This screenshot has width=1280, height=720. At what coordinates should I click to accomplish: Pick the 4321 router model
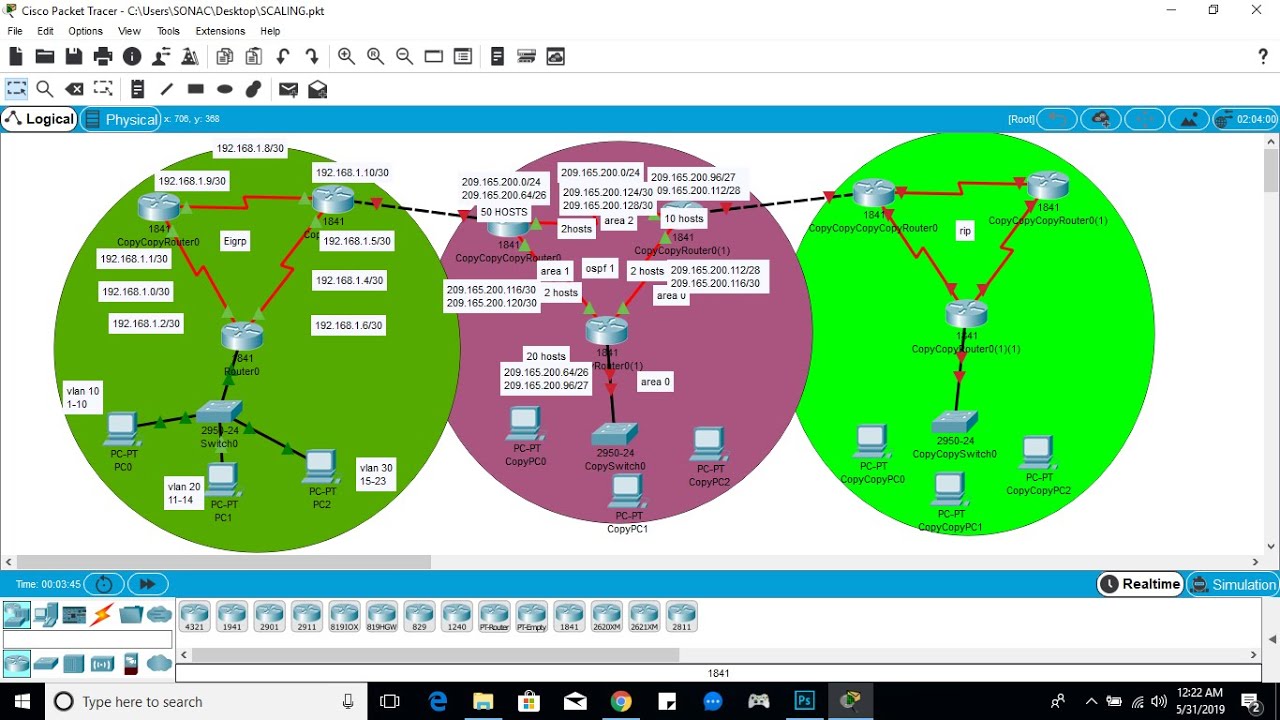194,617
